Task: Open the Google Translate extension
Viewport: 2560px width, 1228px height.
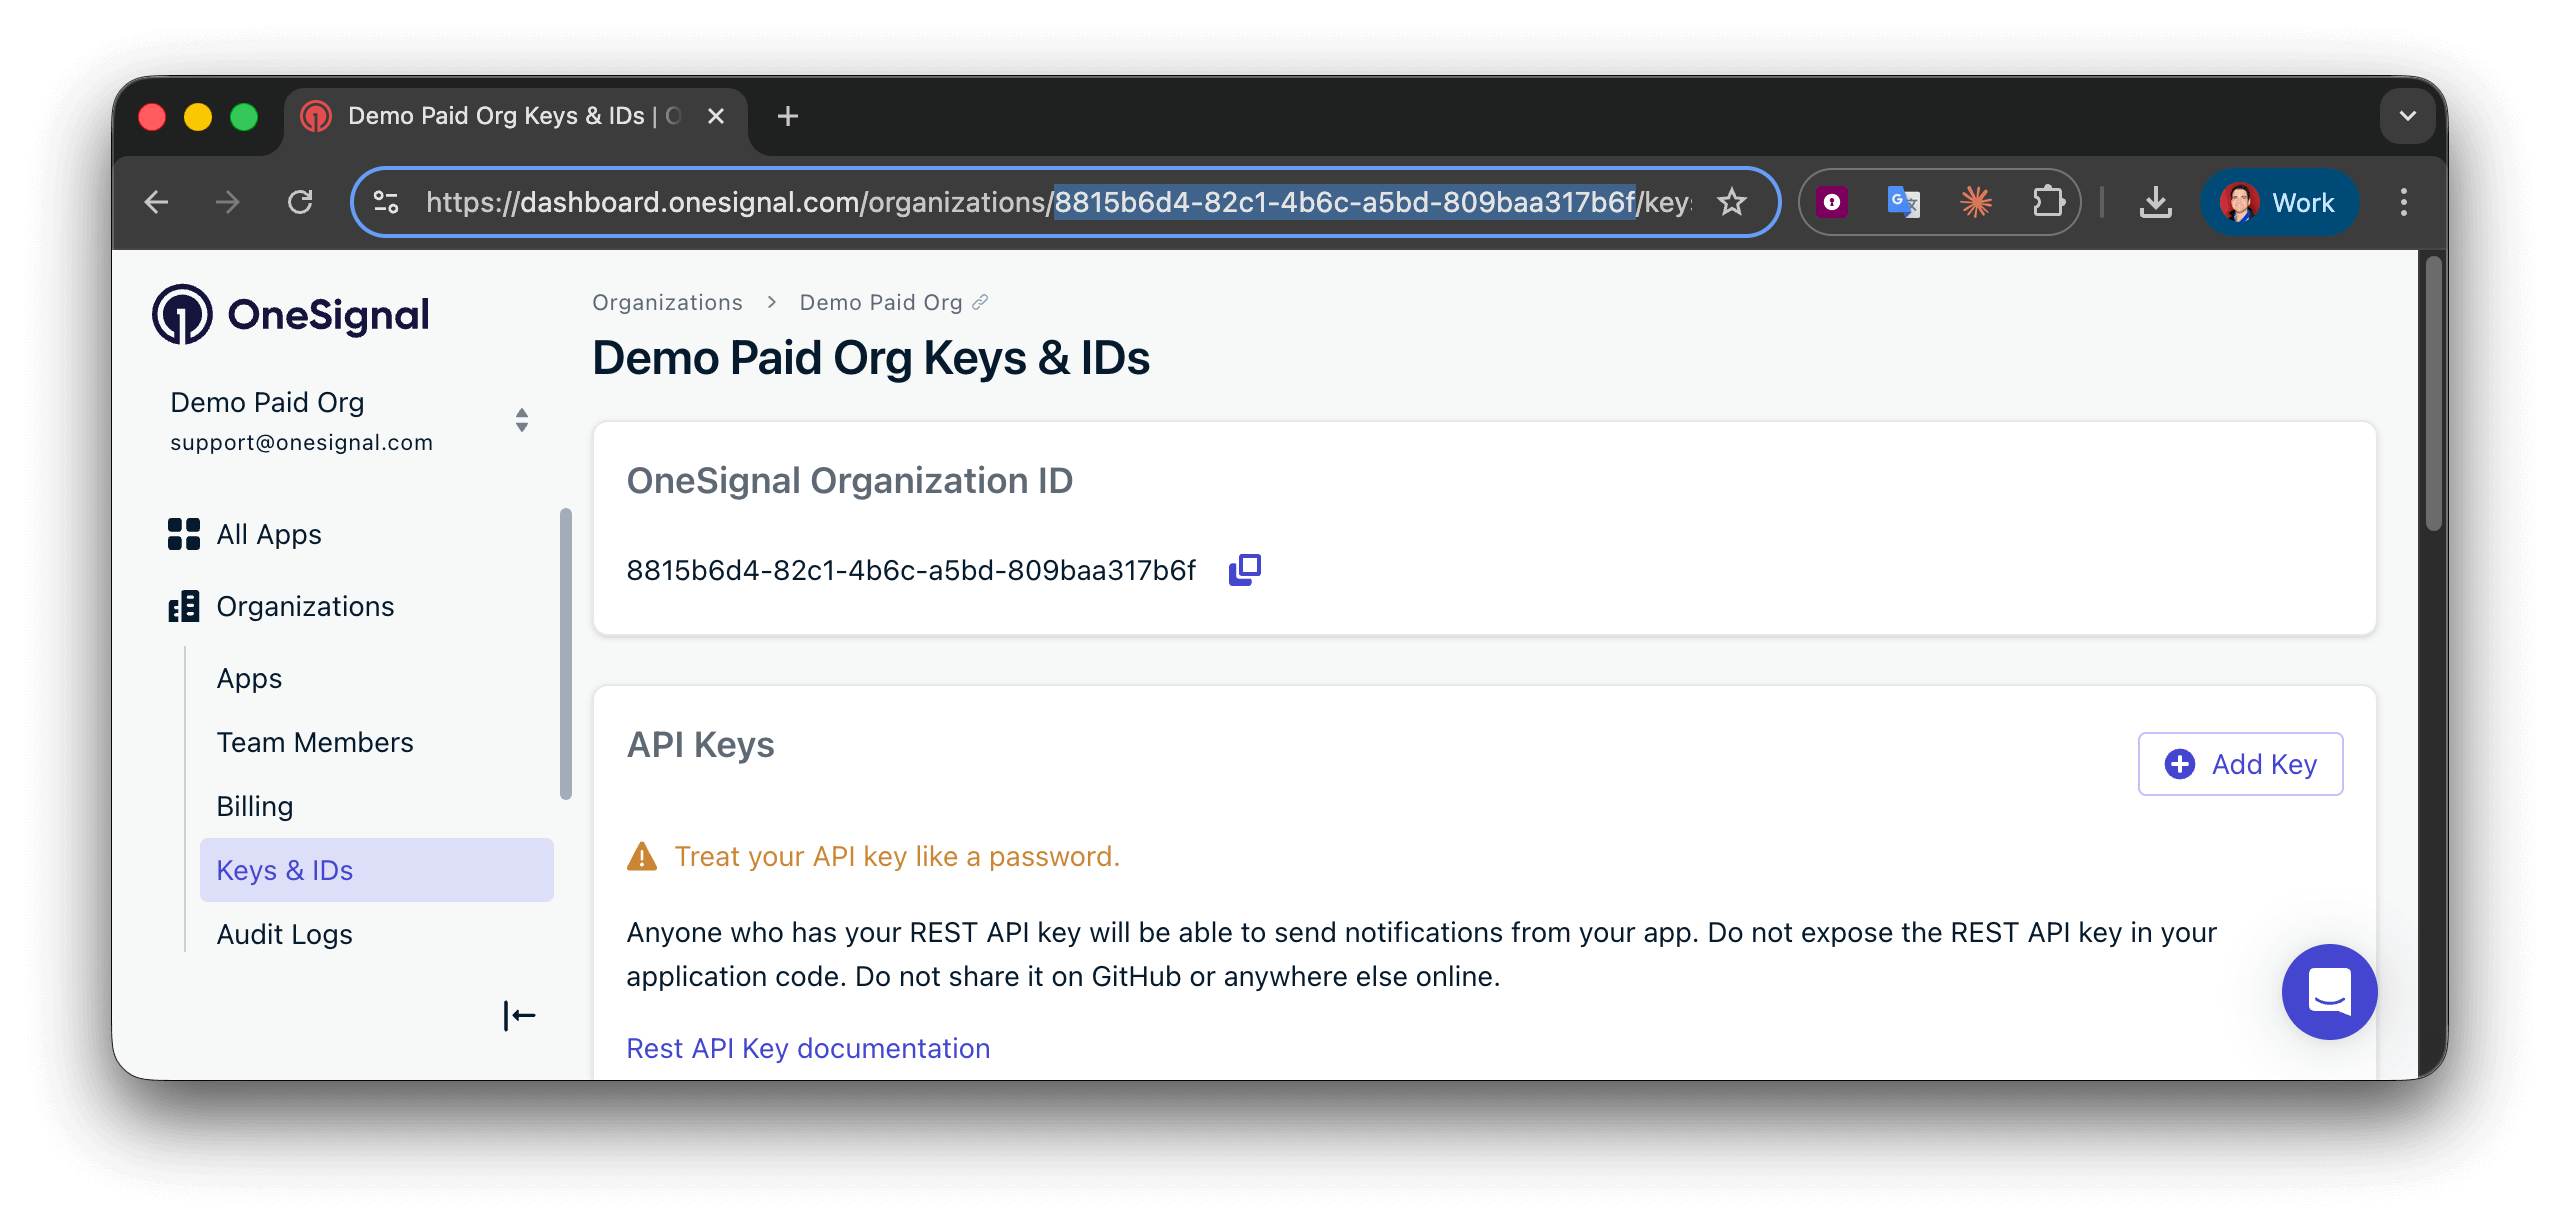Action: coord(1903,201)
